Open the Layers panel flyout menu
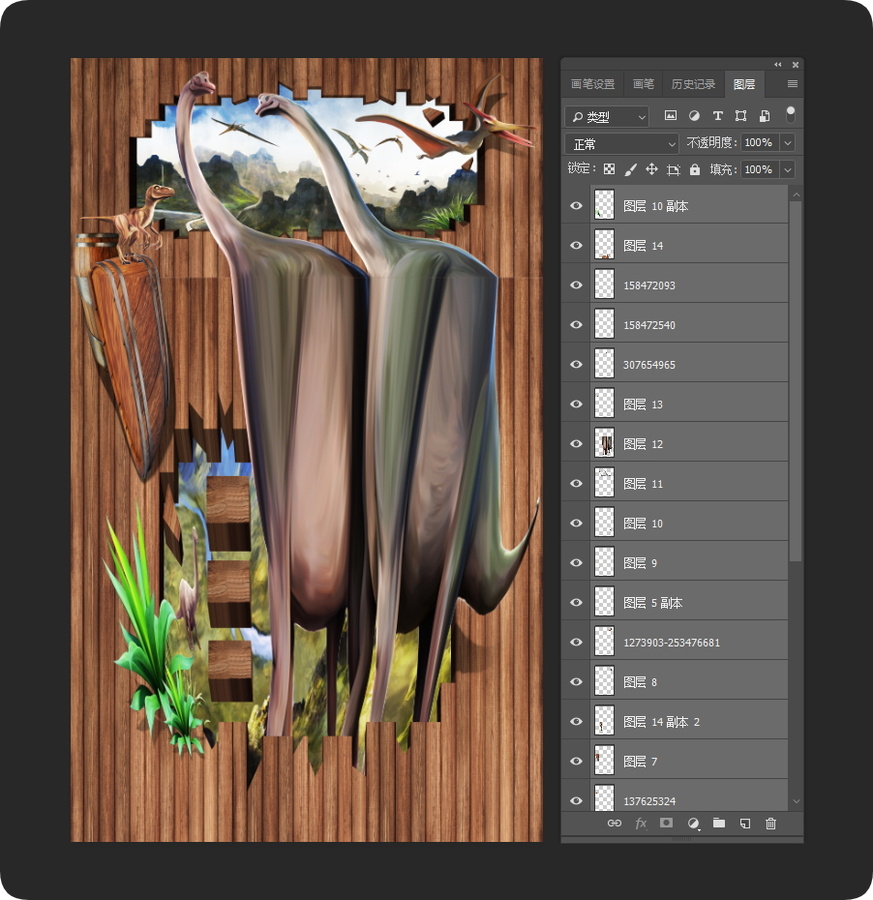873x900 pixels. pos(793,84)
